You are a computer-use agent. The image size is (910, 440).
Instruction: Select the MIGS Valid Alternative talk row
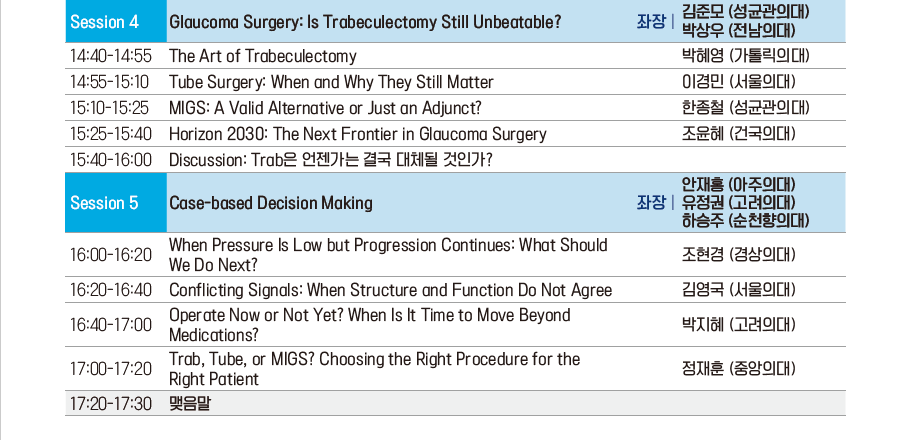(x=455, y=108)
